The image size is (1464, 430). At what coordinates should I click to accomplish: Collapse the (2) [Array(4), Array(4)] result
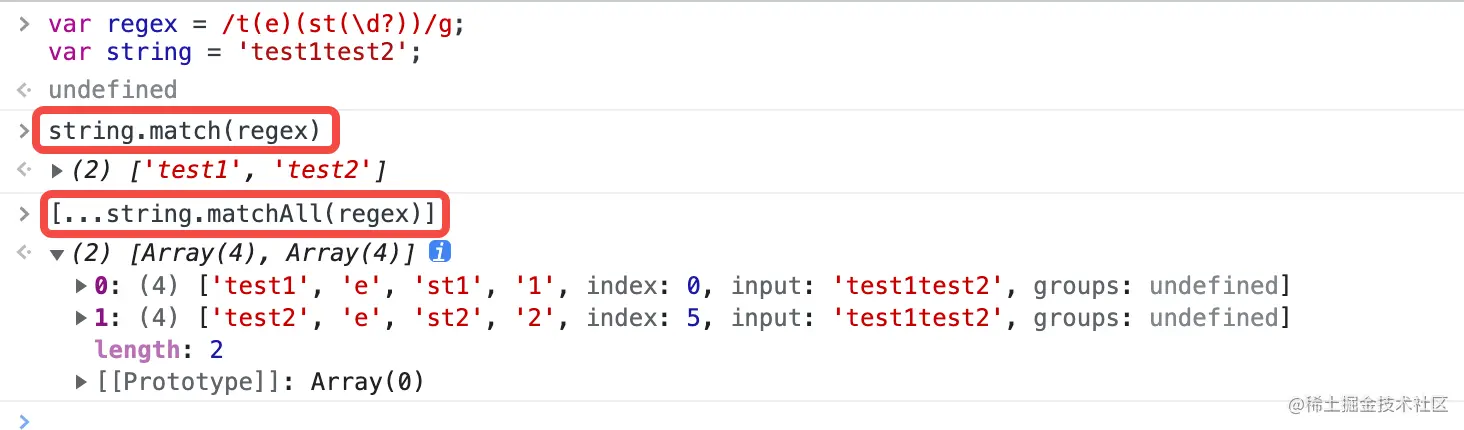coord(57,255)
